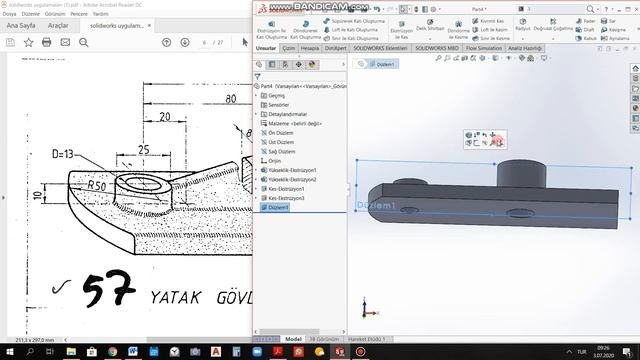Open the Delik Sihirbazı tool
Screen dimensions: 640x360
coord(430,24)
